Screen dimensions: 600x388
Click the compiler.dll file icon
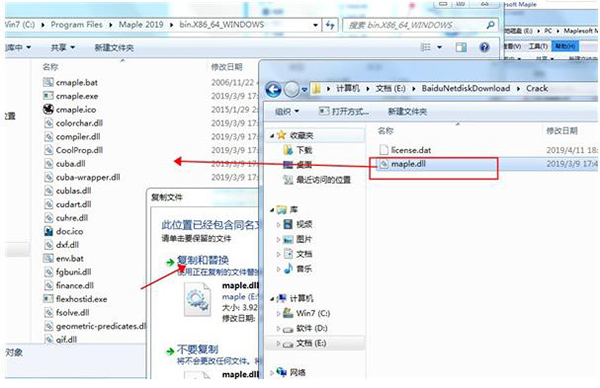[48, 137]
